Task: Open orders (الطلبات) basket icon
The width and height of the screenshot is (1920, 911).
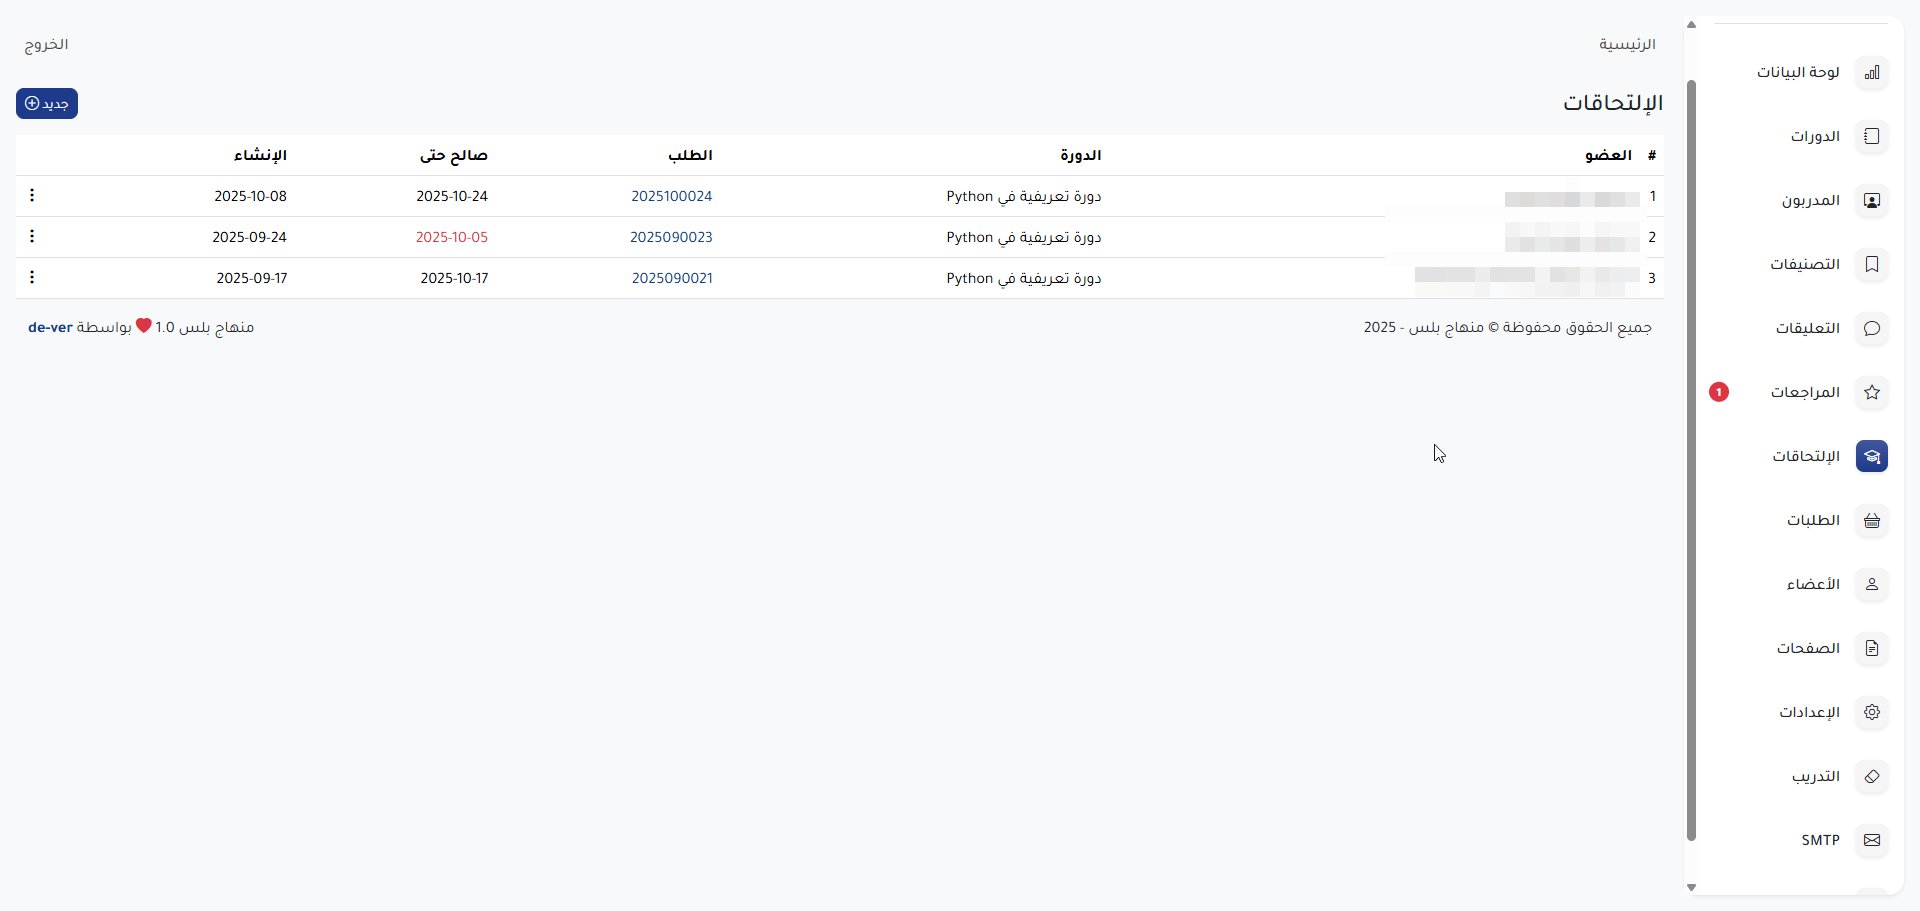Action: click(1871, 521)
